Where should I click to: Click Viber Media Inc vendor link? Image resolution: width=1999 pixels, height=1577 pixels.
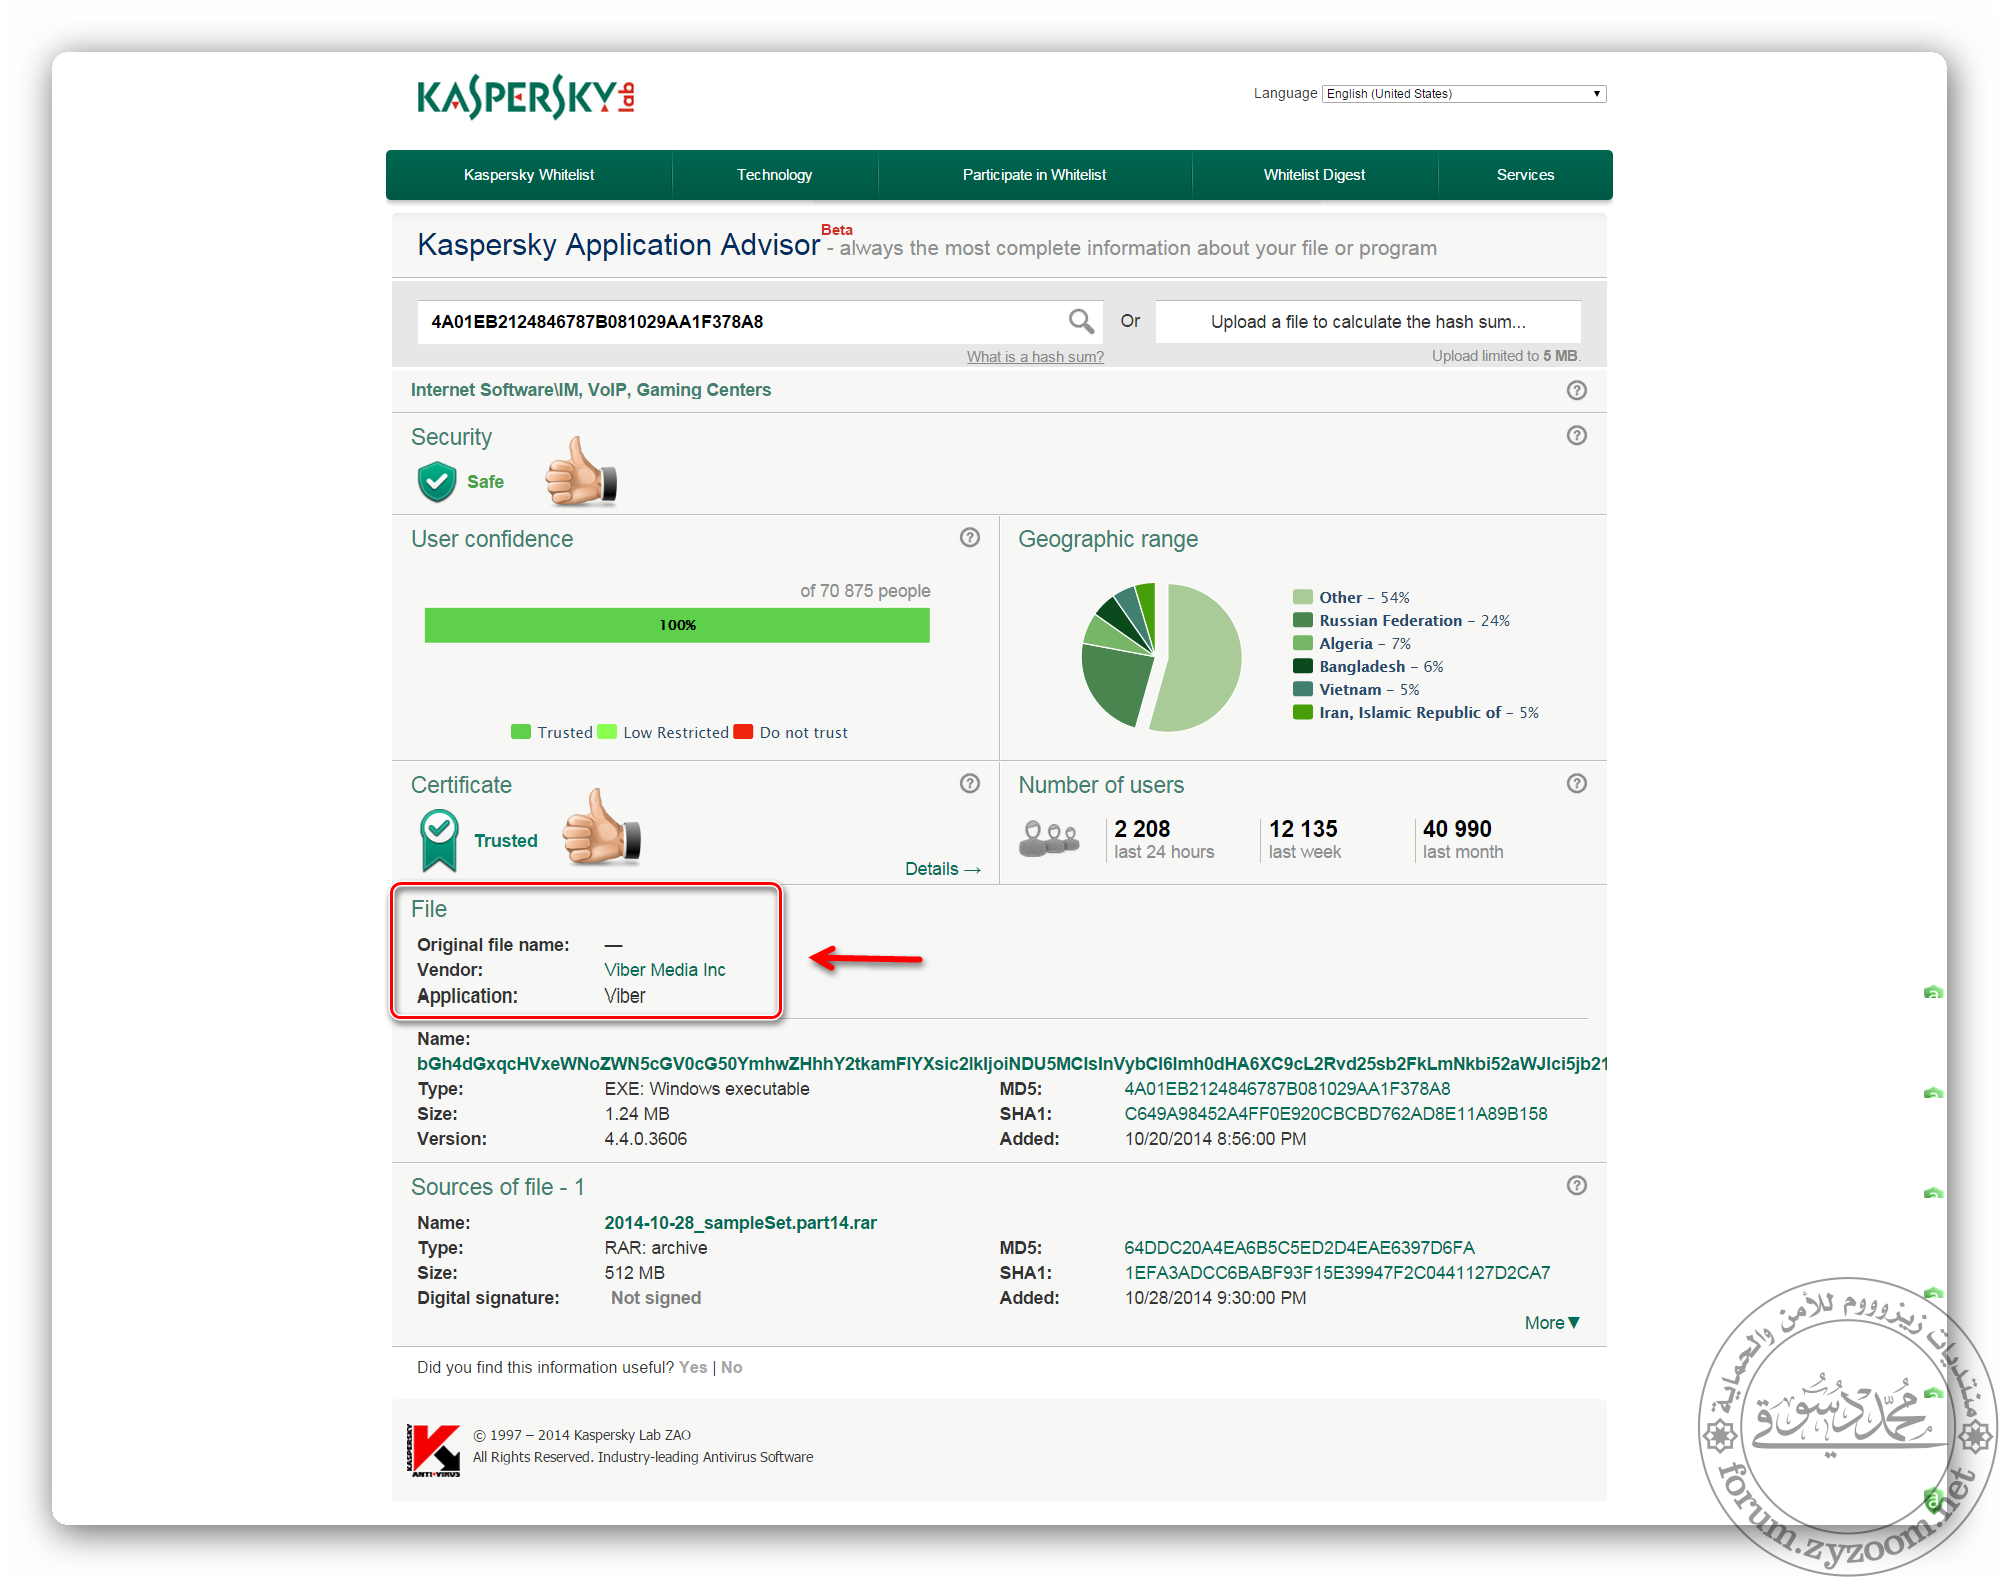(665, 970)
